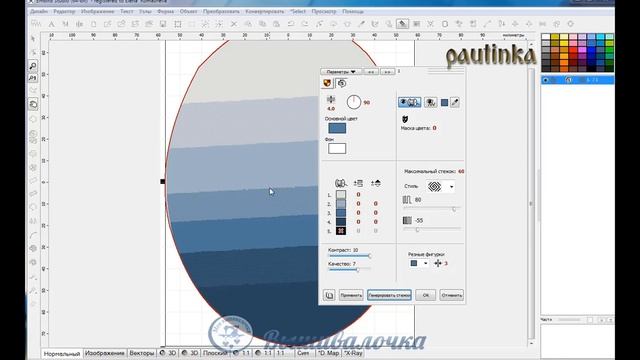Click the cross arrows icon beside value 3
640x360 pixels.
(x=438, y=263)
